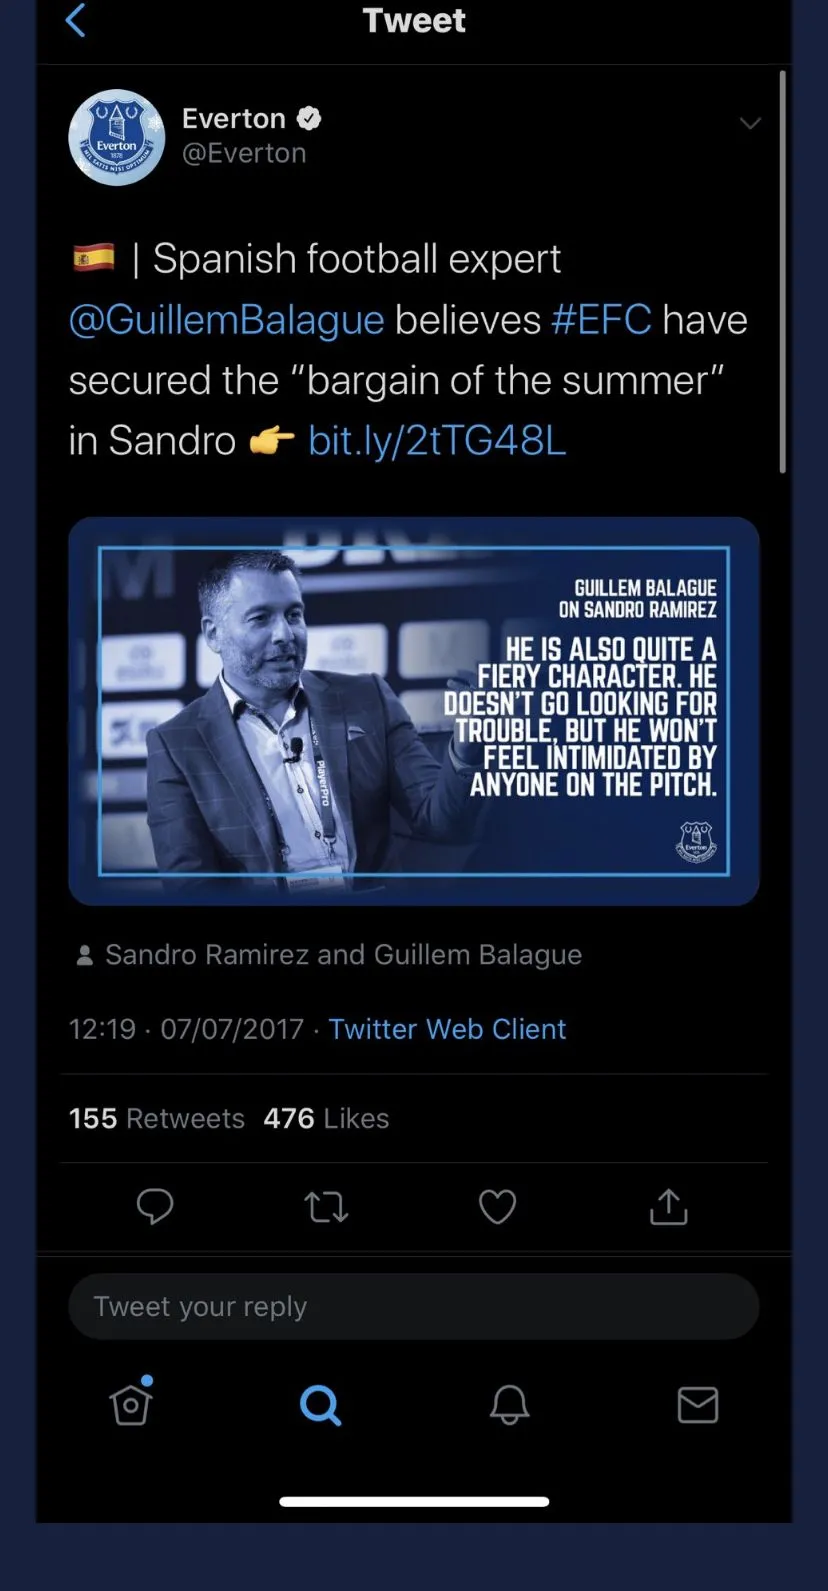
Task: Tap the reply speech bubble icon
Action: point(155,1207)
